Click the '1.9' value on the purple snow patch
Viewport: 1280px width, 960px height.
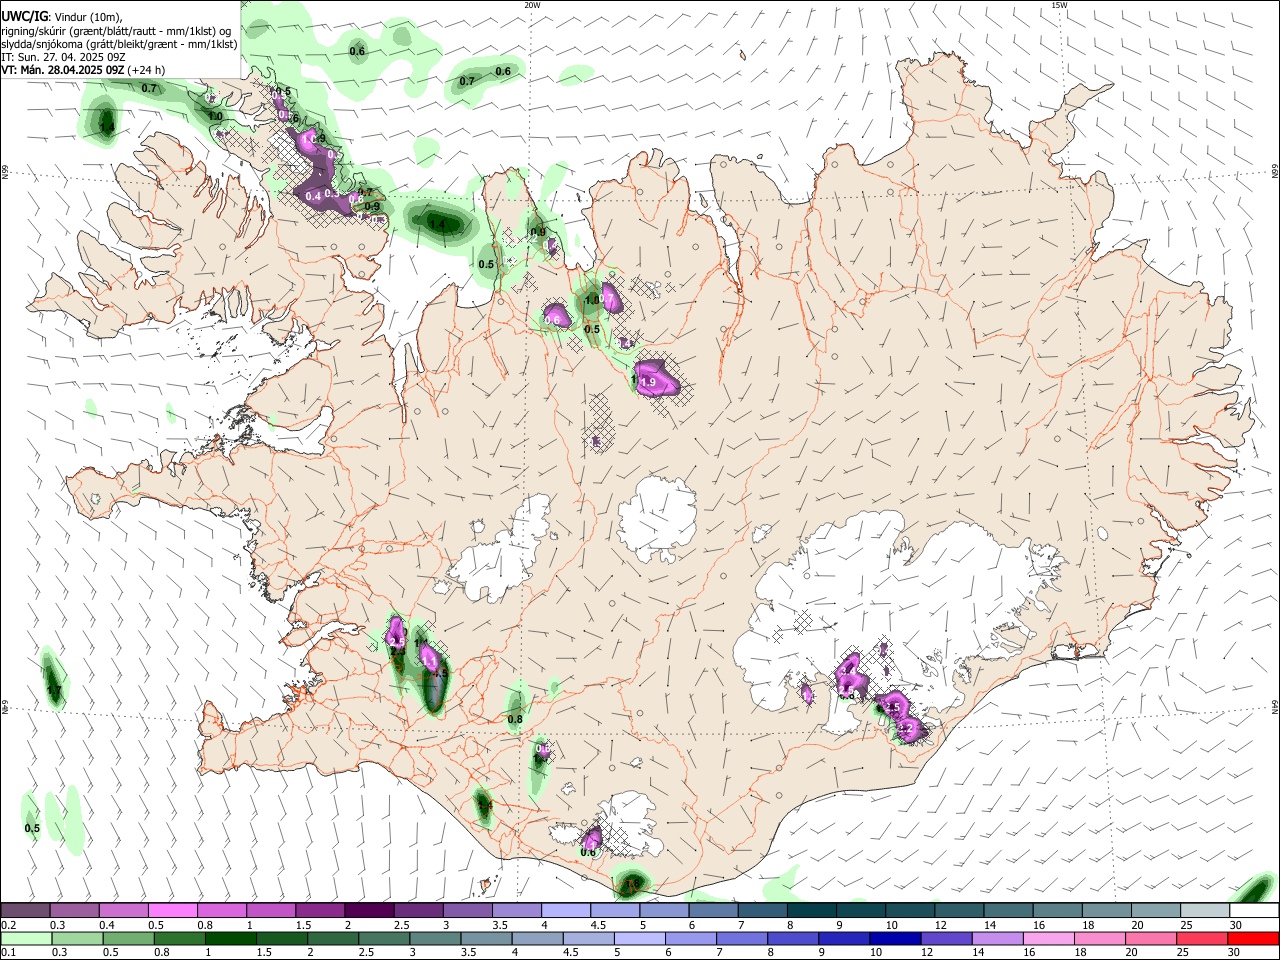point(648,383)
